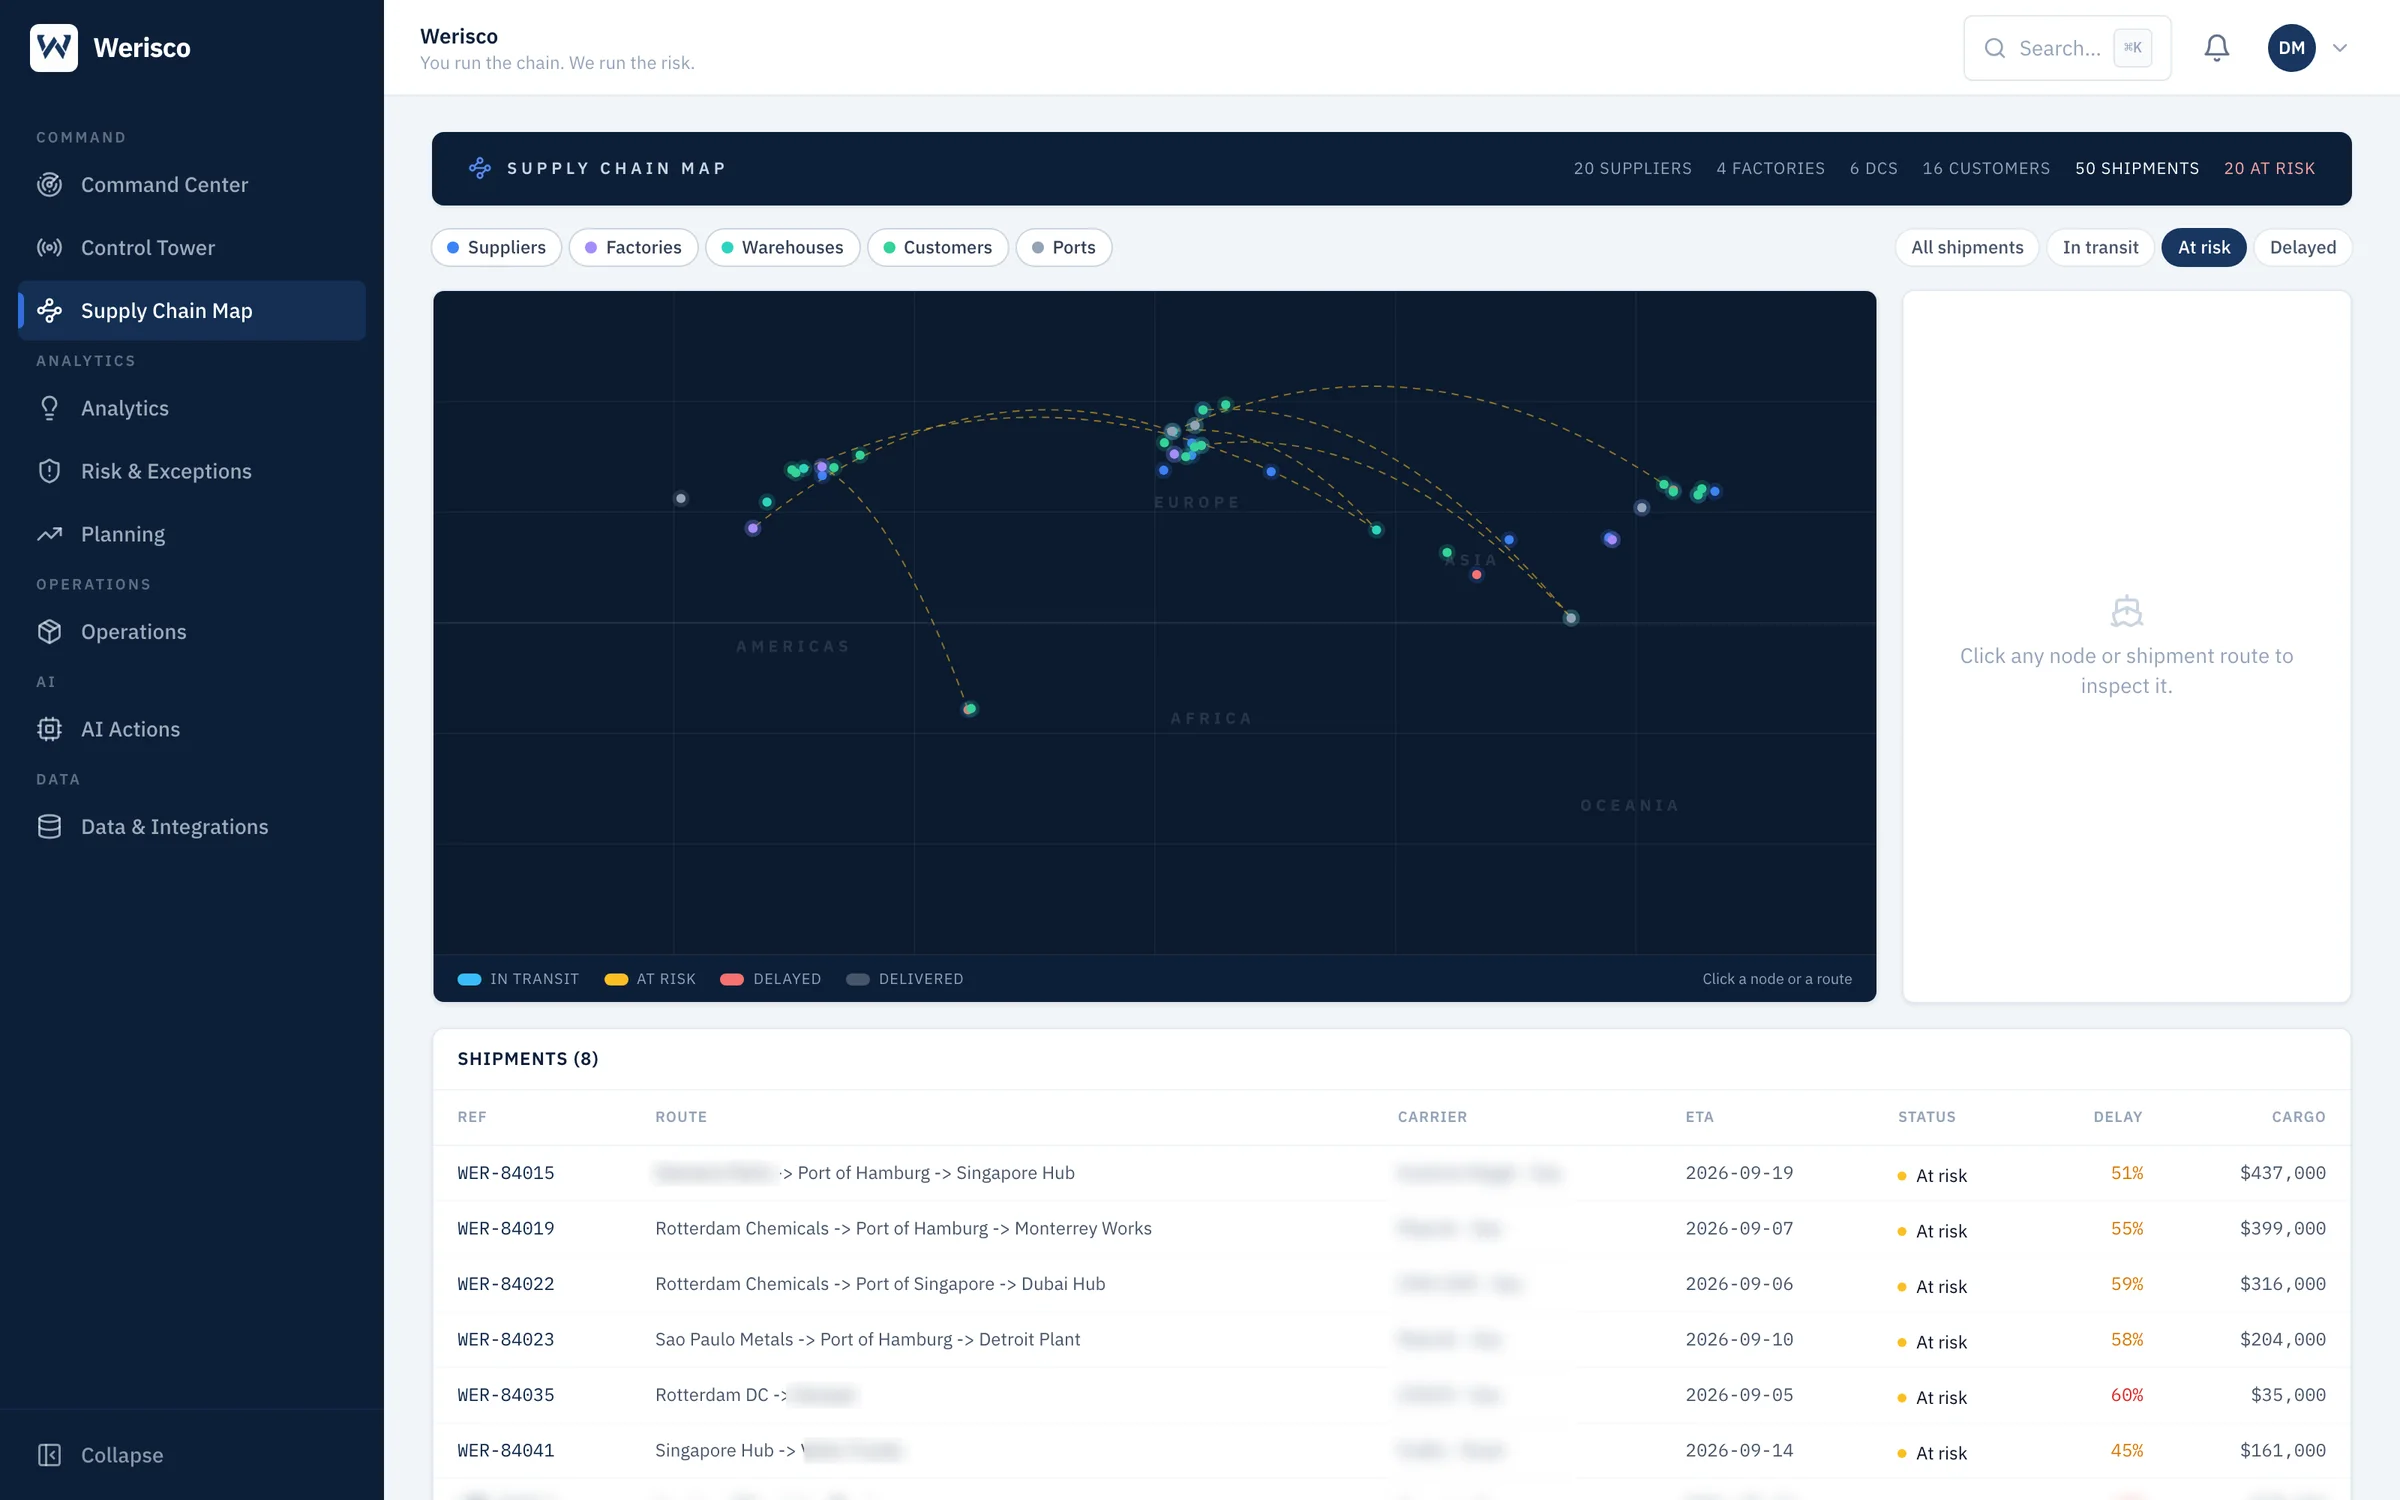Screen dimensions: 2400x1500
Task: Open Control Tower broadcast icon
Action: pyautogui.click(x=49, y=248)
